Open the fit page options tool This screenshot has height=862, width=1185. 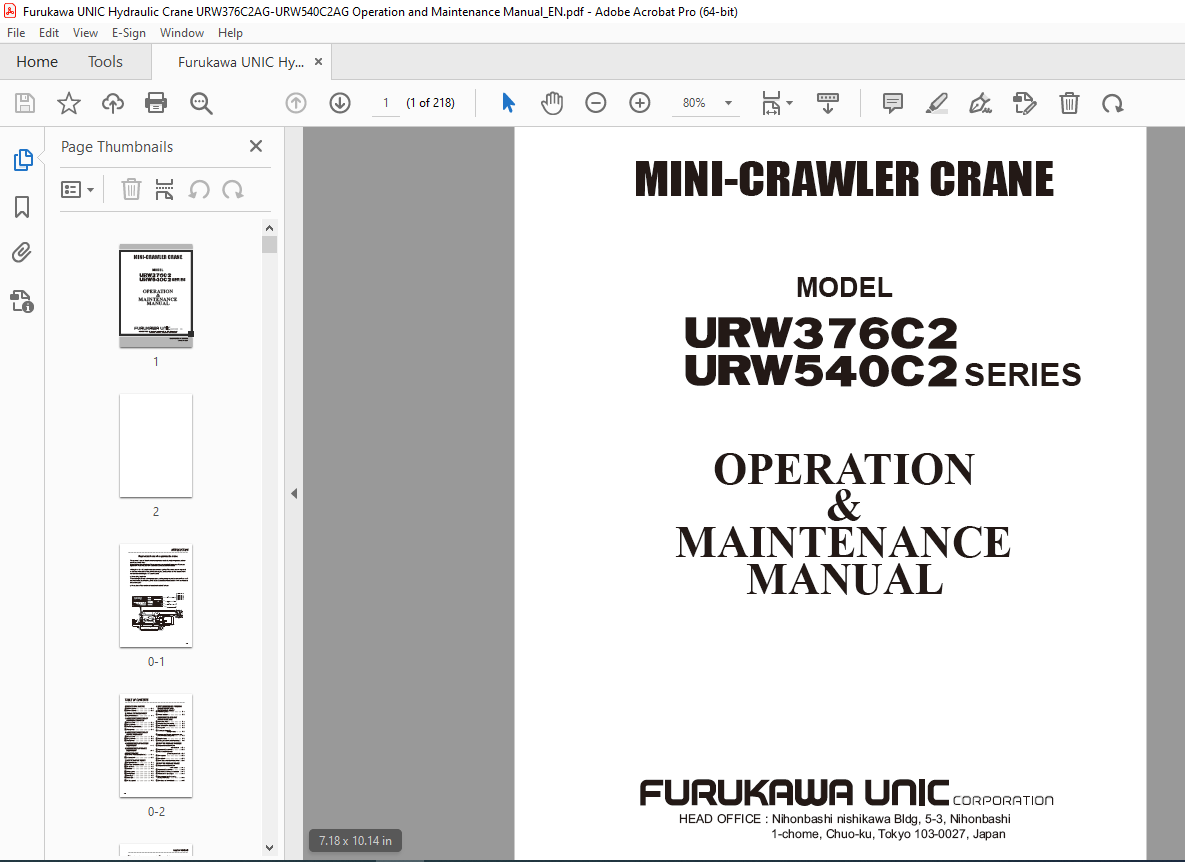777,103
